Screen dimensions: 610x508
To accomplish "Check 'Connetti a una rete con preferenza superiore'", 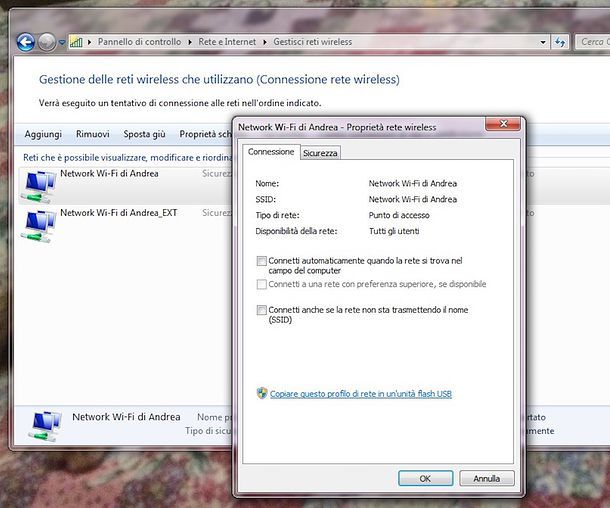I will [262, 284].
